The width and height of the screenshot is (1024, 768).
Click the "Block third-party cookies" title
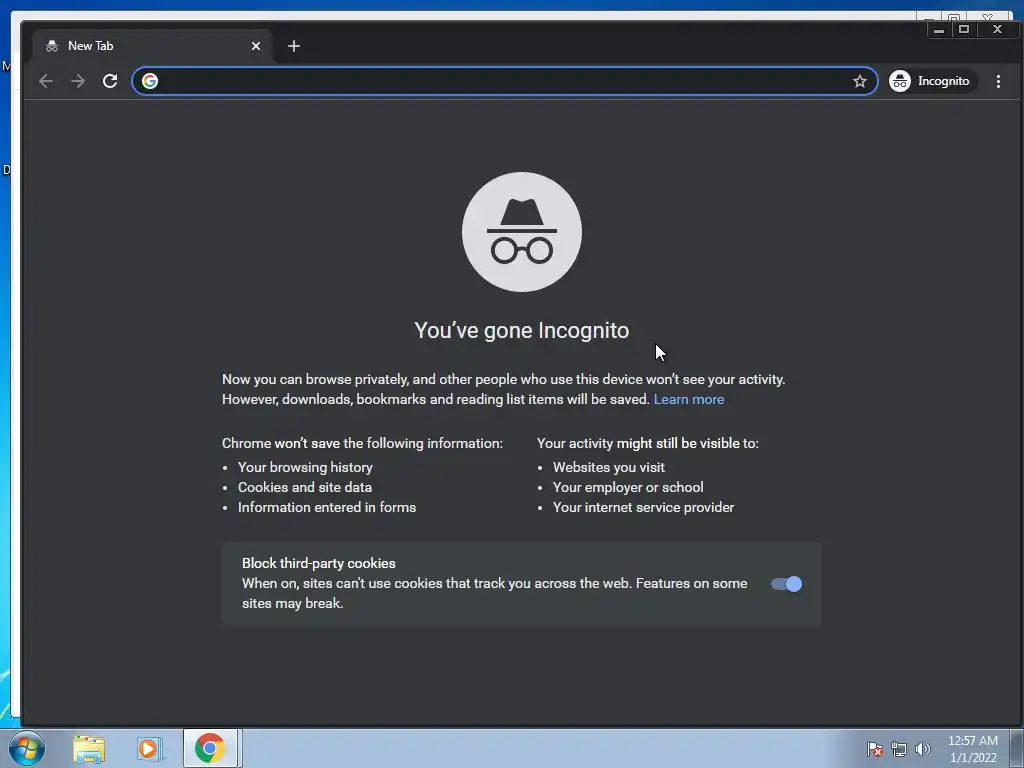pyautogui.click(x=319, y=563)
